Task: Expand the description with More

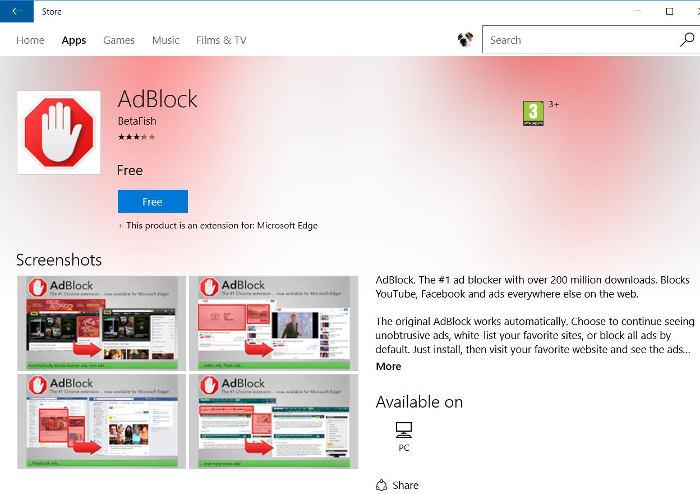Action: [388, 367]
